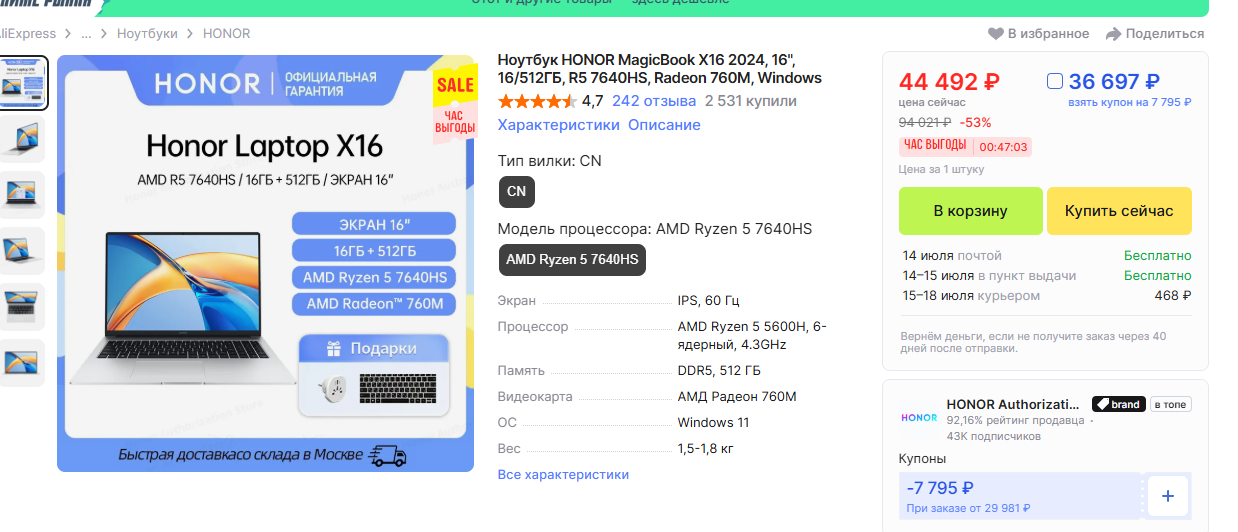Select the third product thumbnail
1238x532 pixels.
21,195
